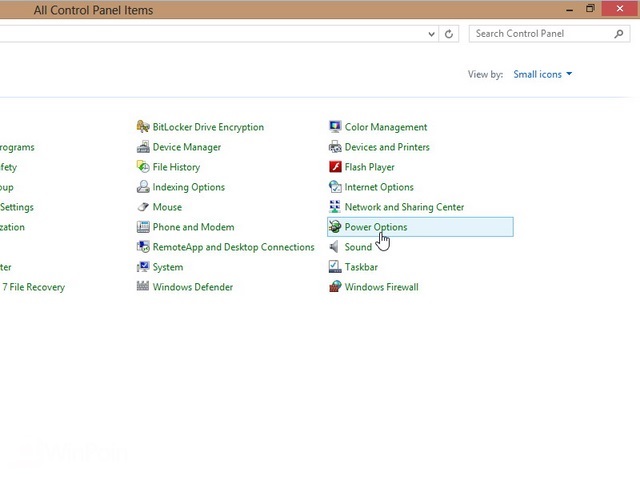Click the Mouse icon

coord(143,207)
